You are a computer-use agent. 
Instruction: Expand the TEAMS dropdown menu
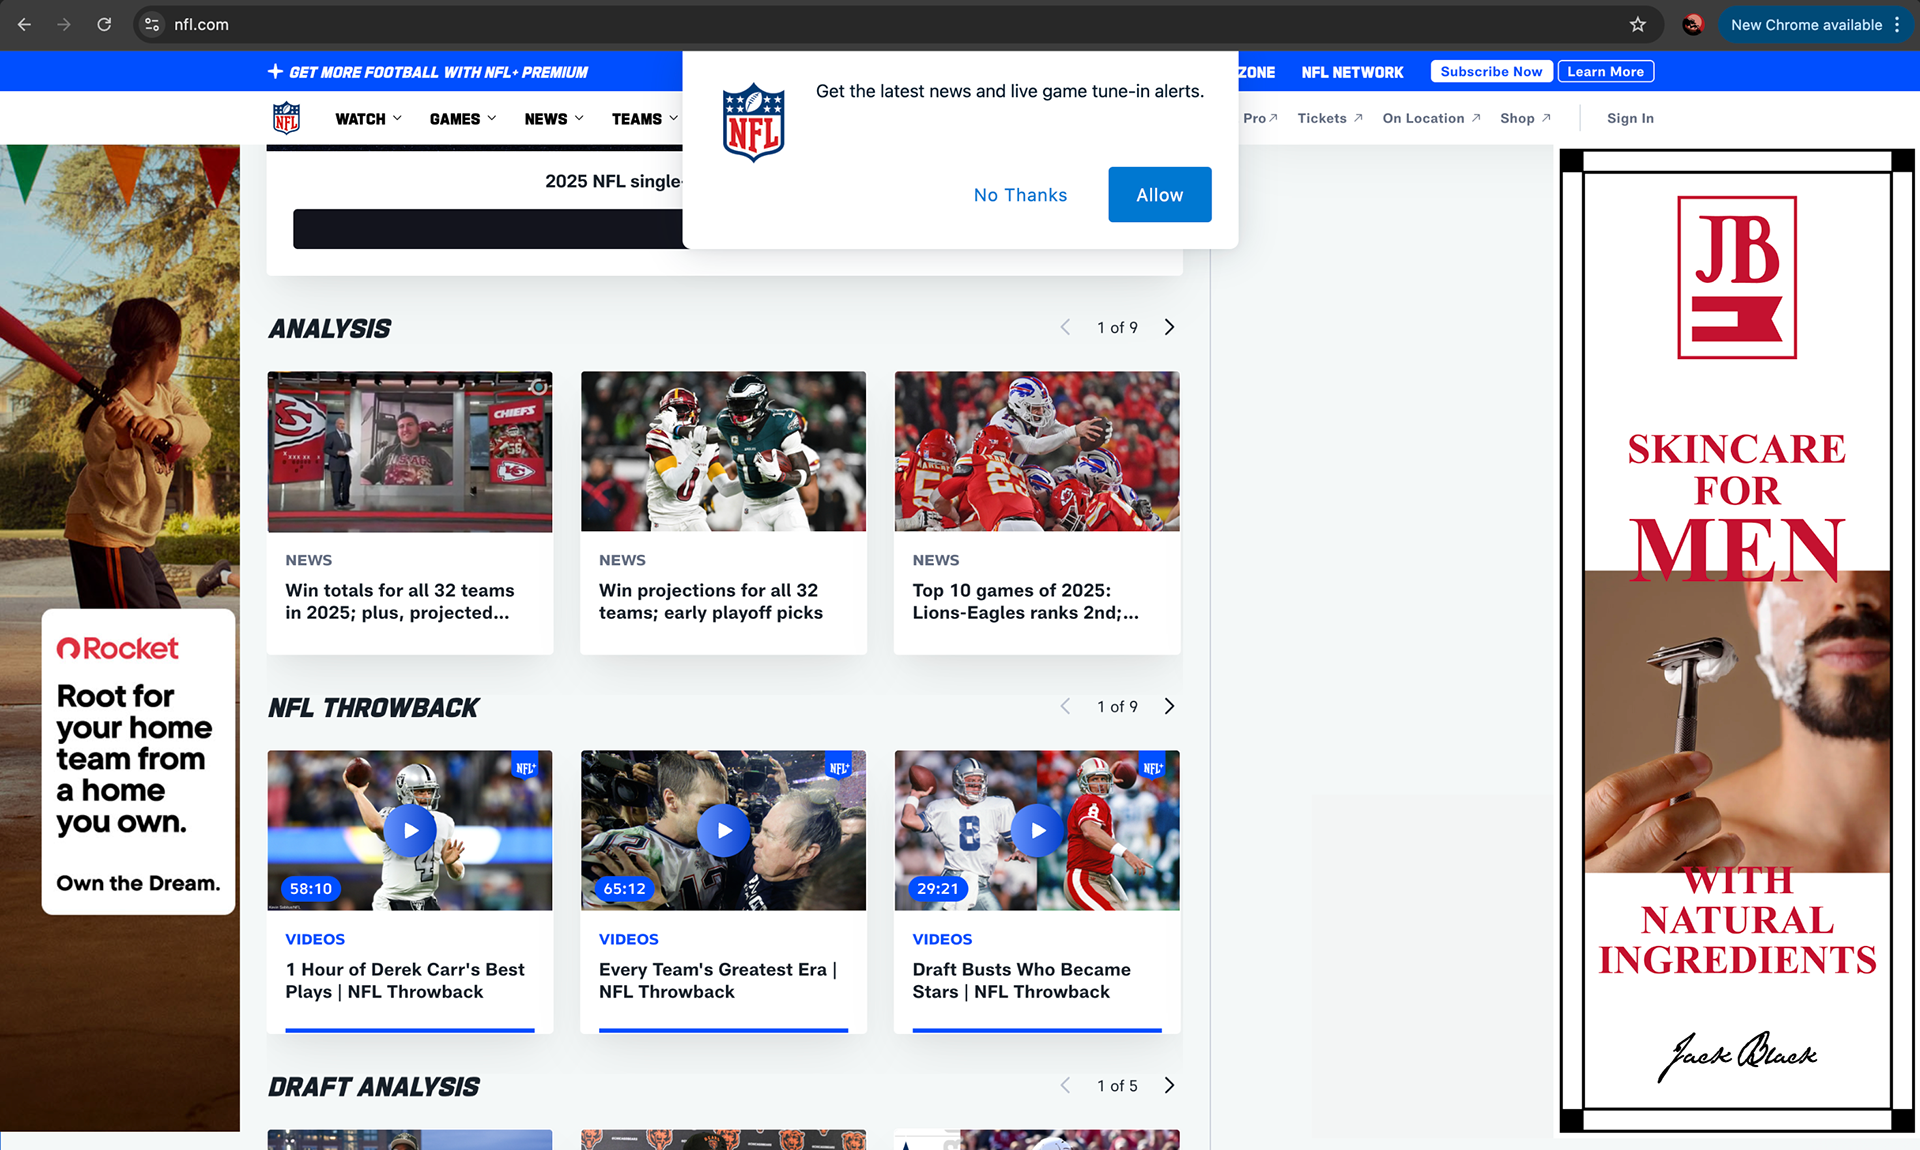coord(645,118)
